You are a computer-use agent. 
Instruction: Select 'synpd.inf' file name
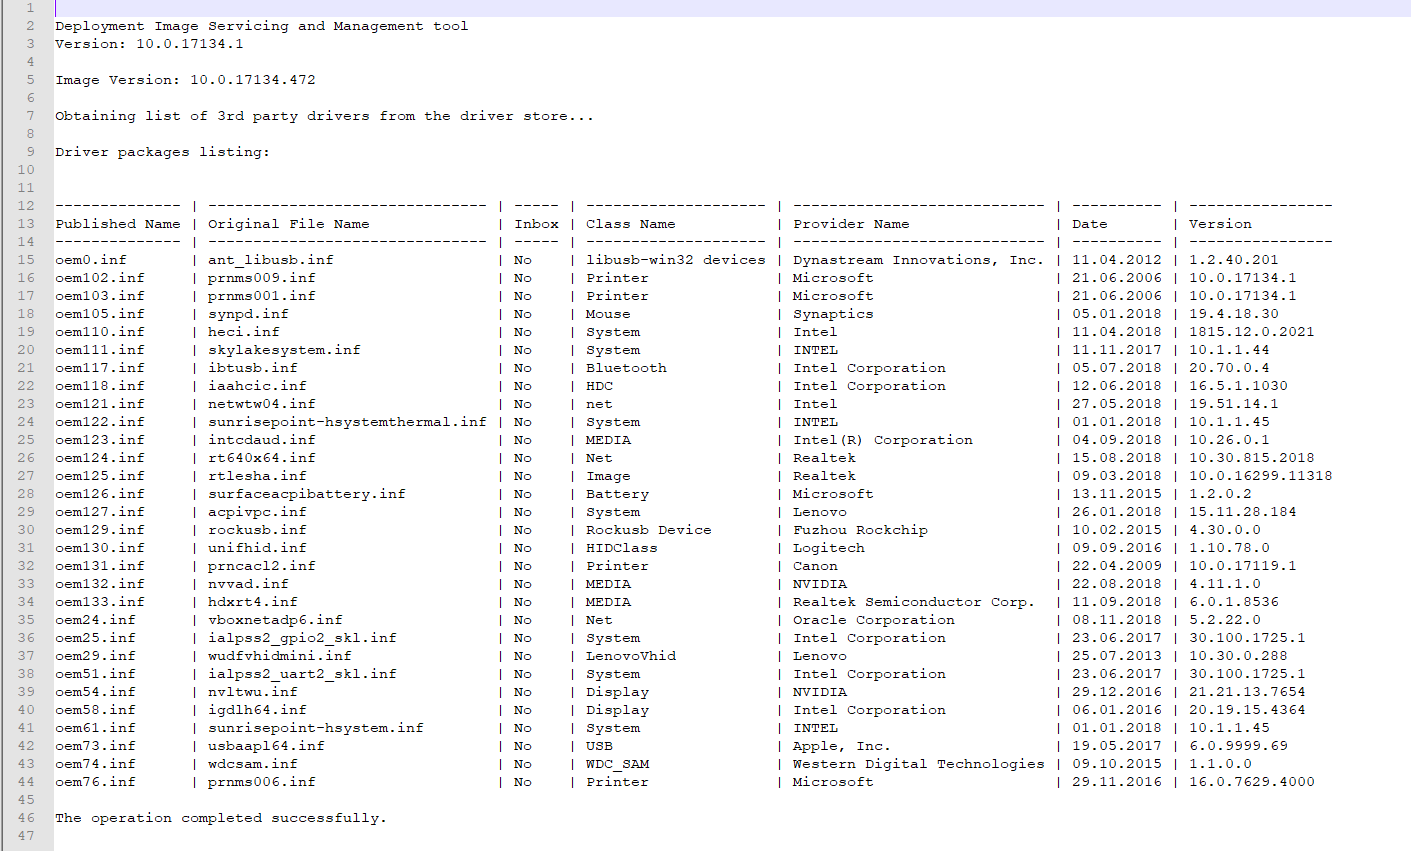pos(248,314)
